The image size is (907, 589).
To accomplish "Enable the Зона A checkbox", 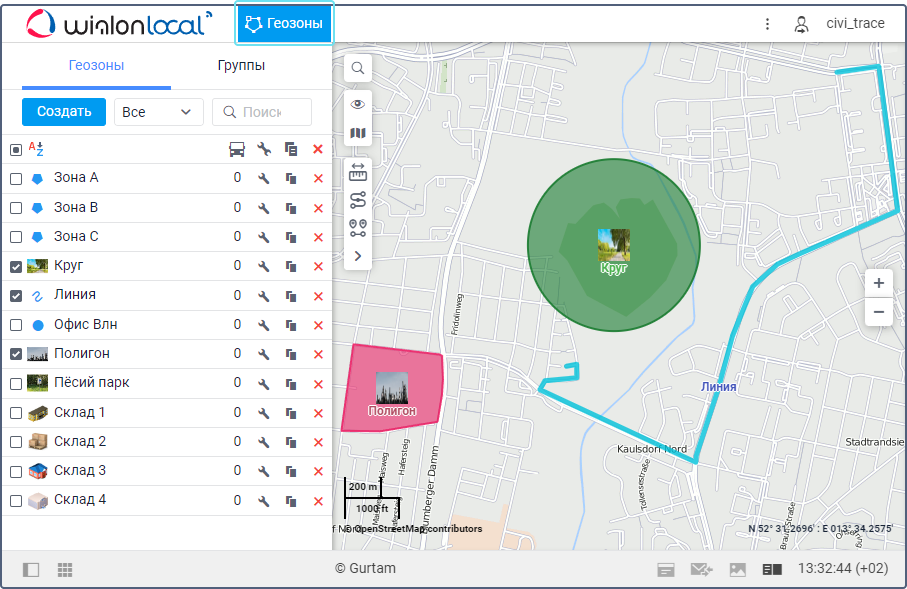I will (x=16, y=179).
